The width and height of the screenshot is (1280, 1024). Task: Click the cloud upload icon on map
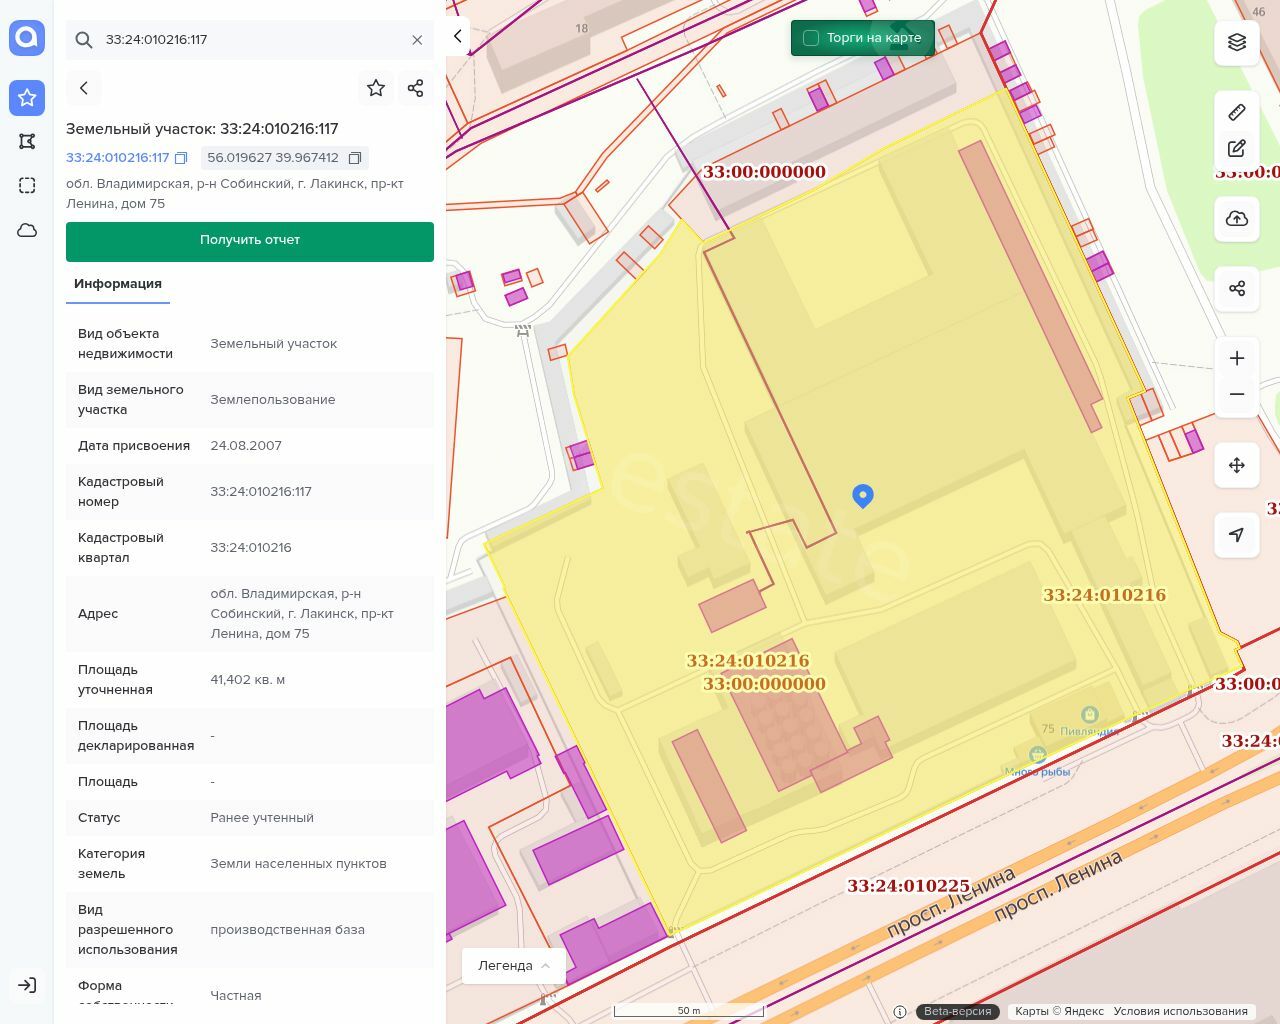[1237, 219]
